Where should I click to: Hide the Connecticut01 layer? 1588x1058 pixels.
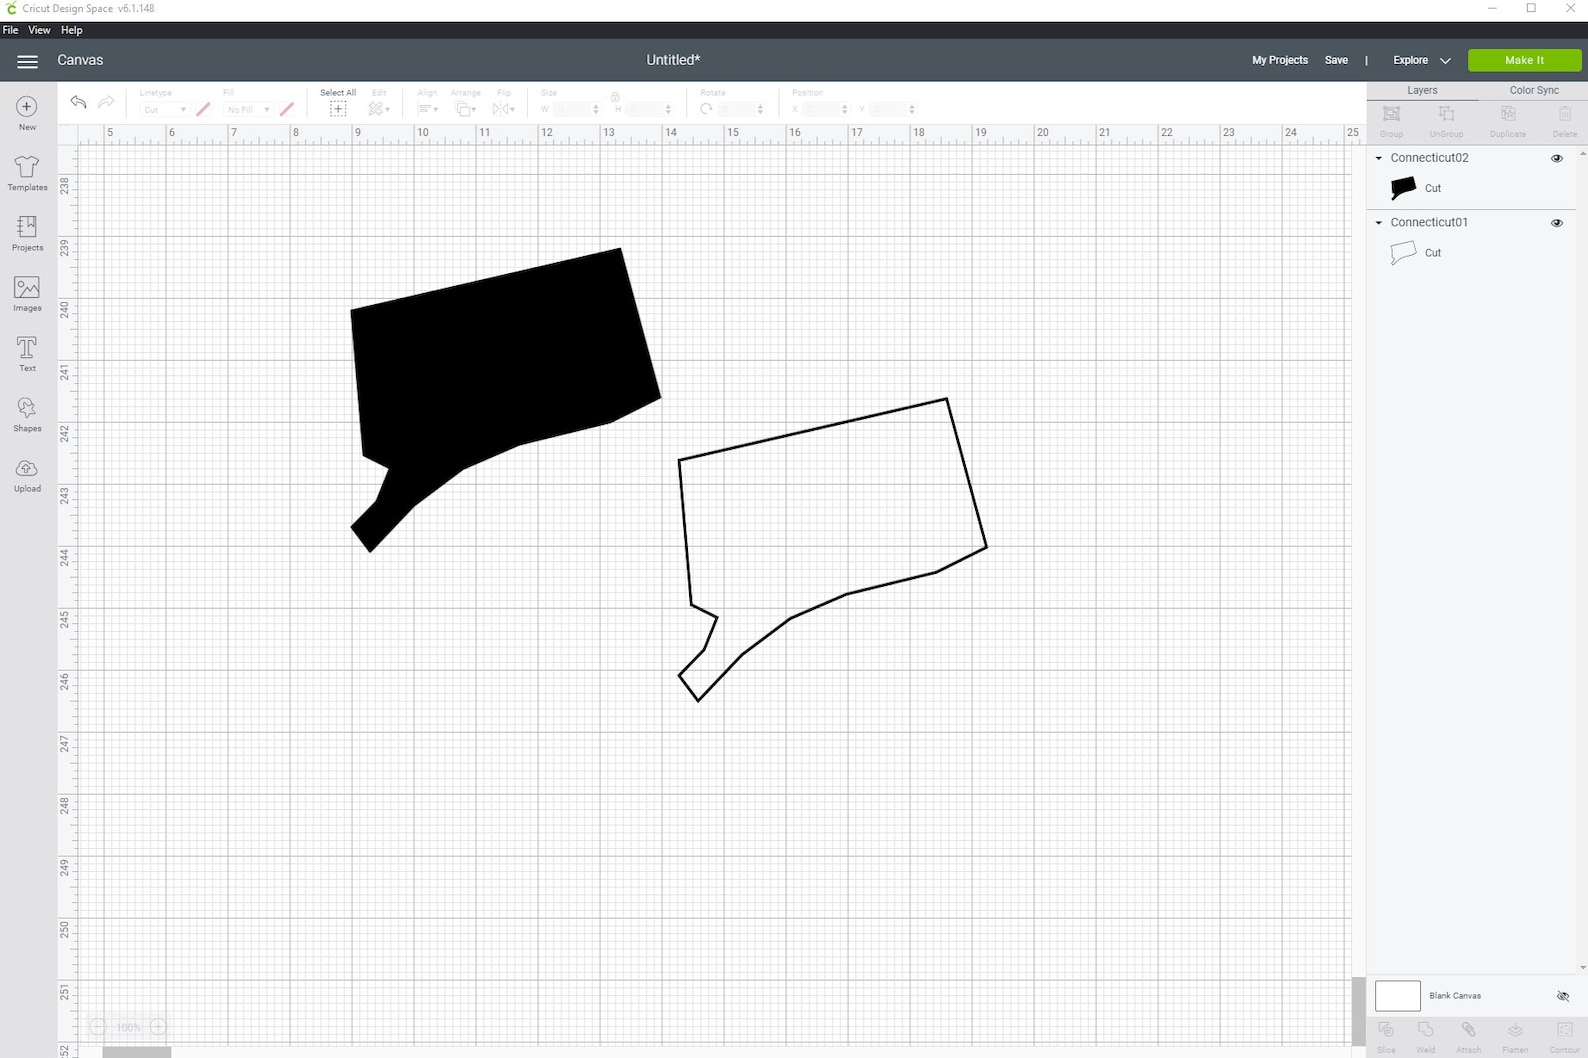click(x=1557, y=223)
